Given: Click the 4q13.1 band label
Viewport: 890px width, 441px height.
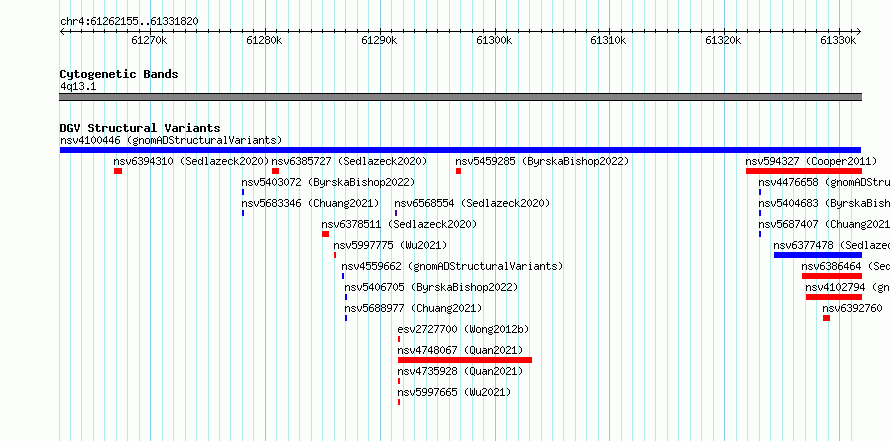Looking at the screenshot, I should 78,86.
